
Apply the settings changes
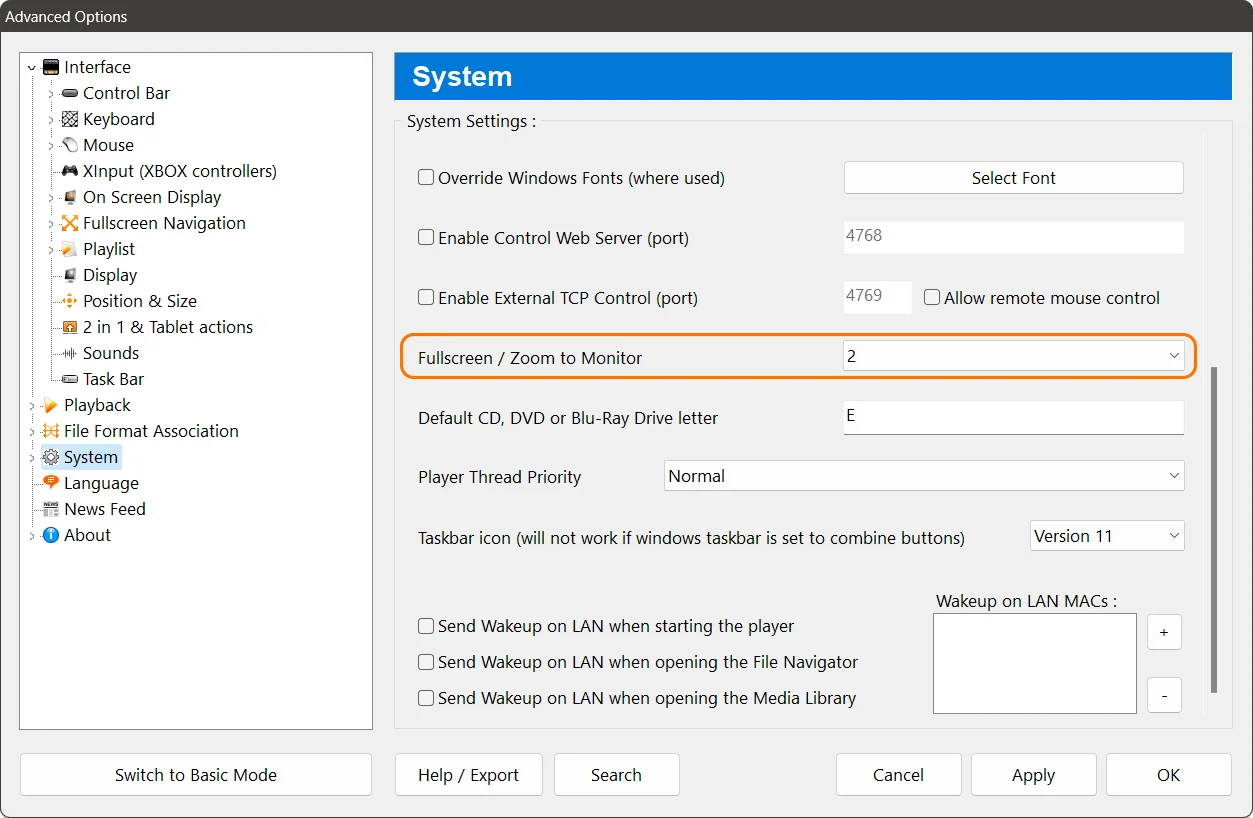coord(1033,775)
